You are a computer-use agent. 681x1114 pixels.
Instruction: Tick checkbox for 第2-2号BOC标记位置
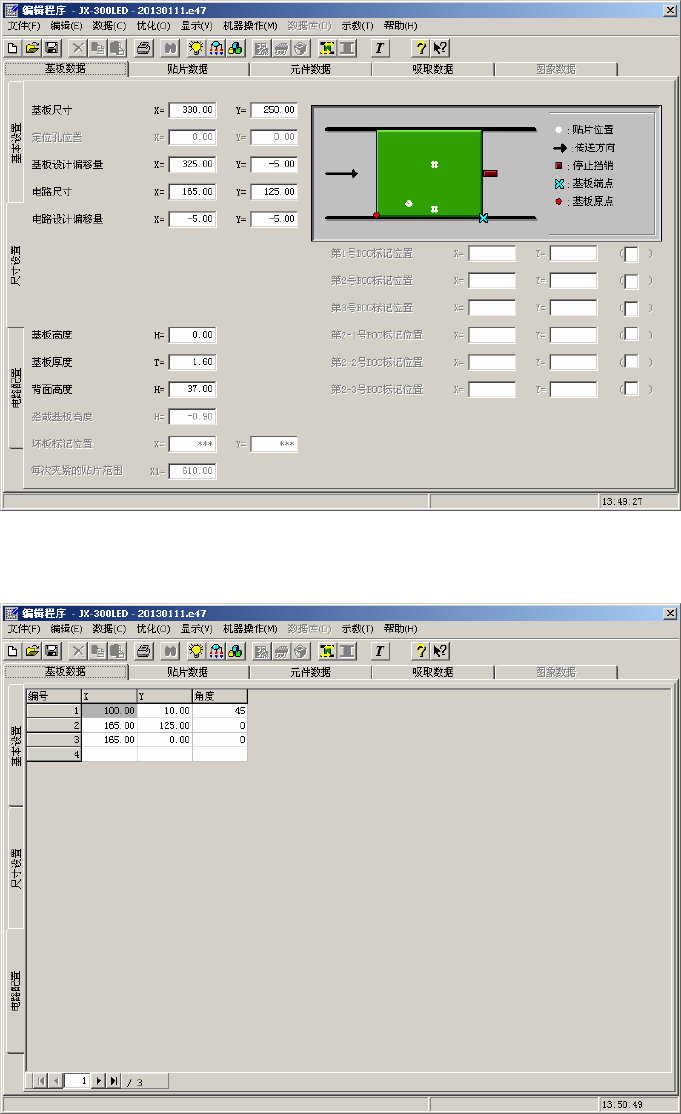(631, 362)
